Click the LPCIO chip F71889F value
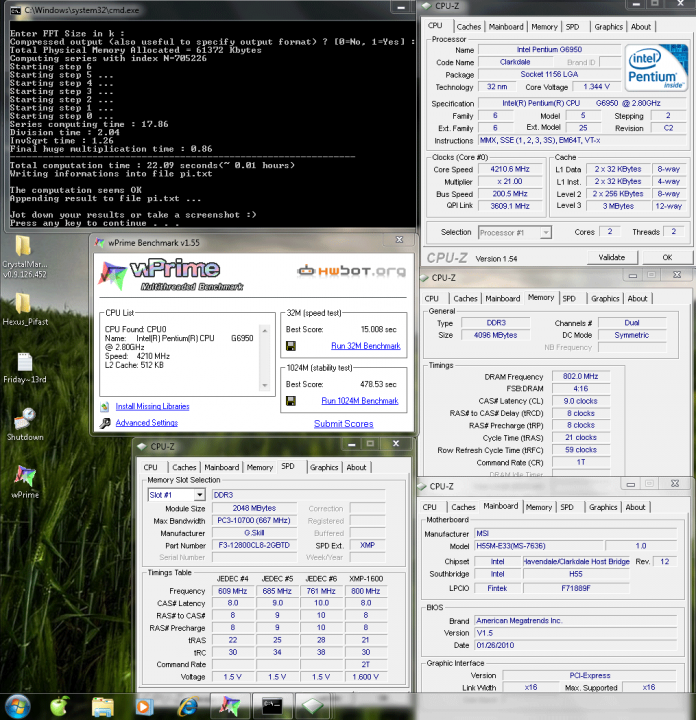The height and width of the screenshot is (720, 696). click(576, 588)
